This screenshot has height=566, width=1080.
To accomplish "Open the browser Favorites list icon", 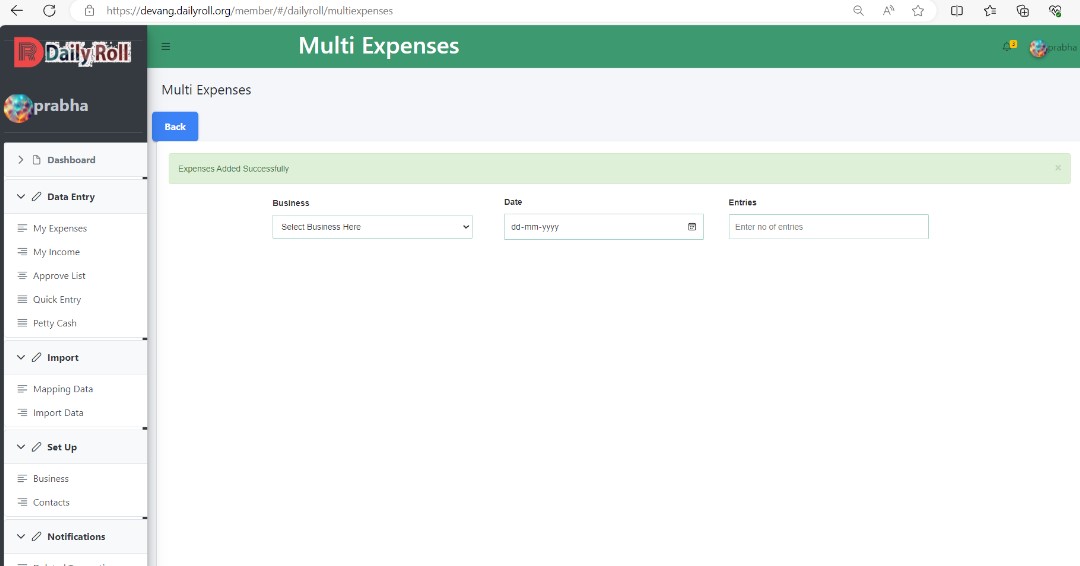I will tap(990, 10).
